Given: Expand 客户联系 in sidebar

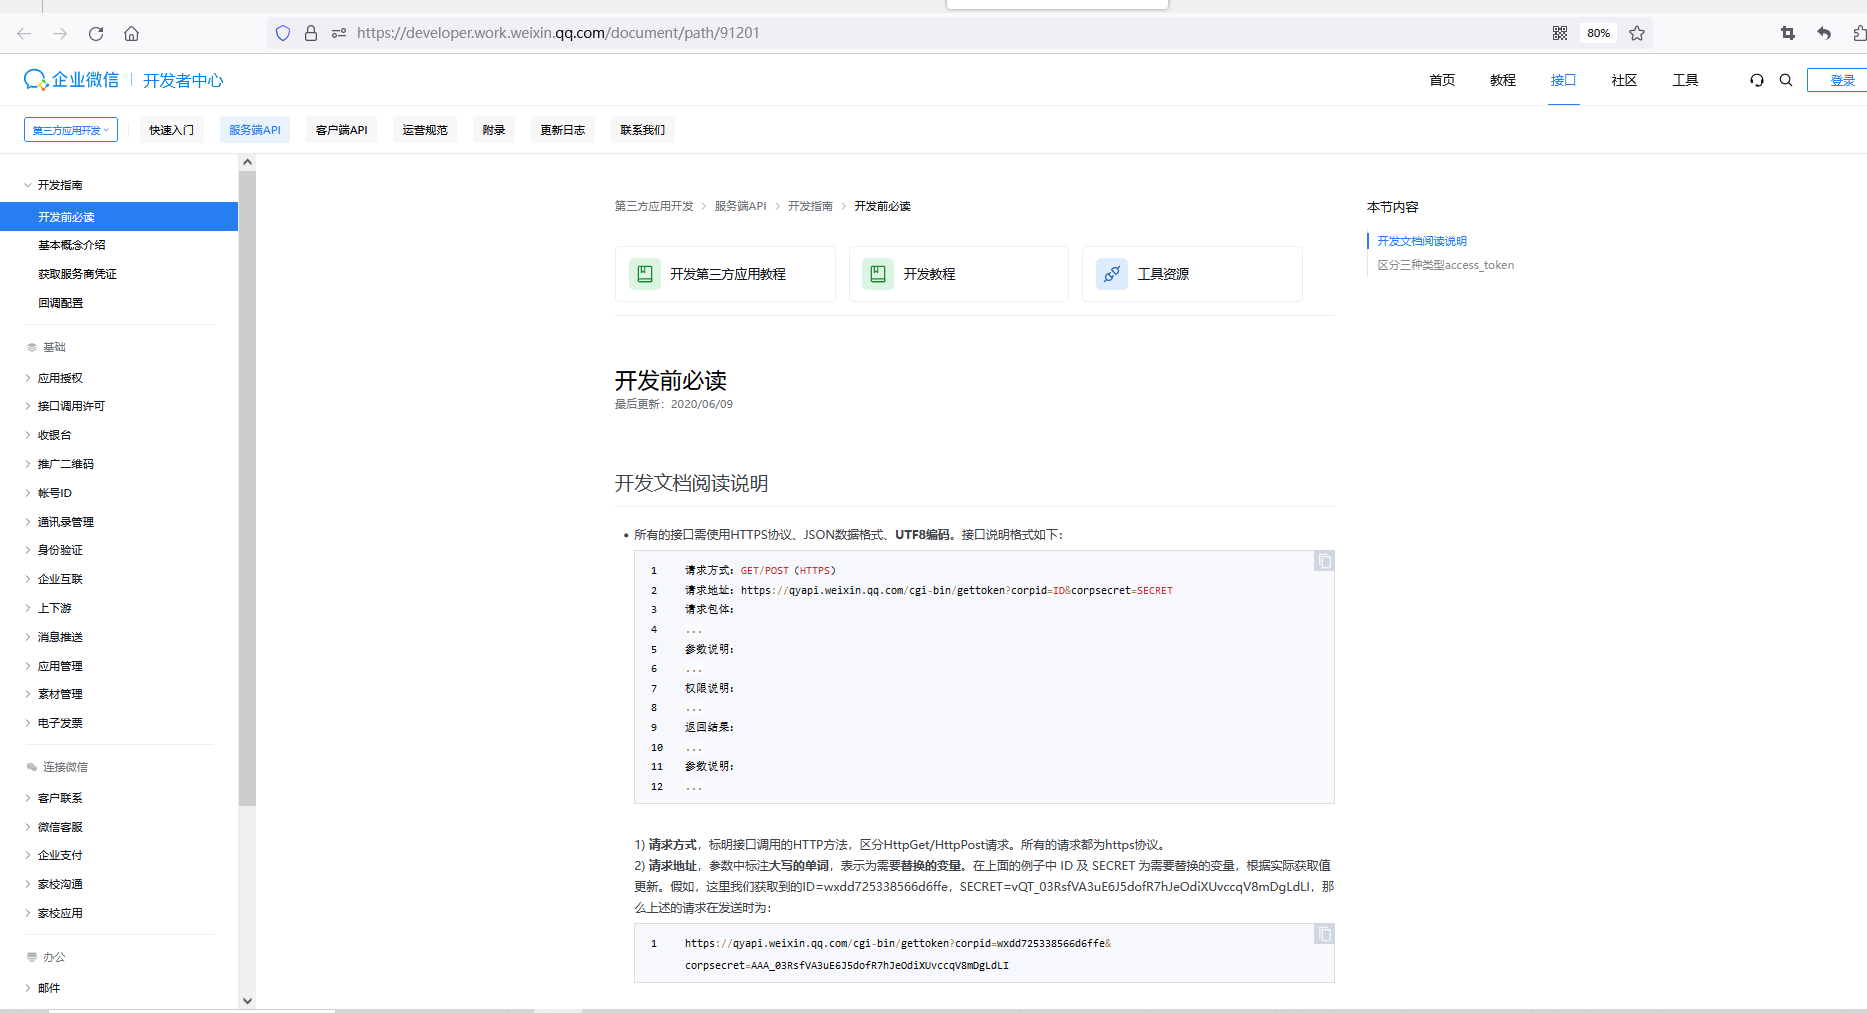Looking at the screenshot, I should click(x=60, y=798).
